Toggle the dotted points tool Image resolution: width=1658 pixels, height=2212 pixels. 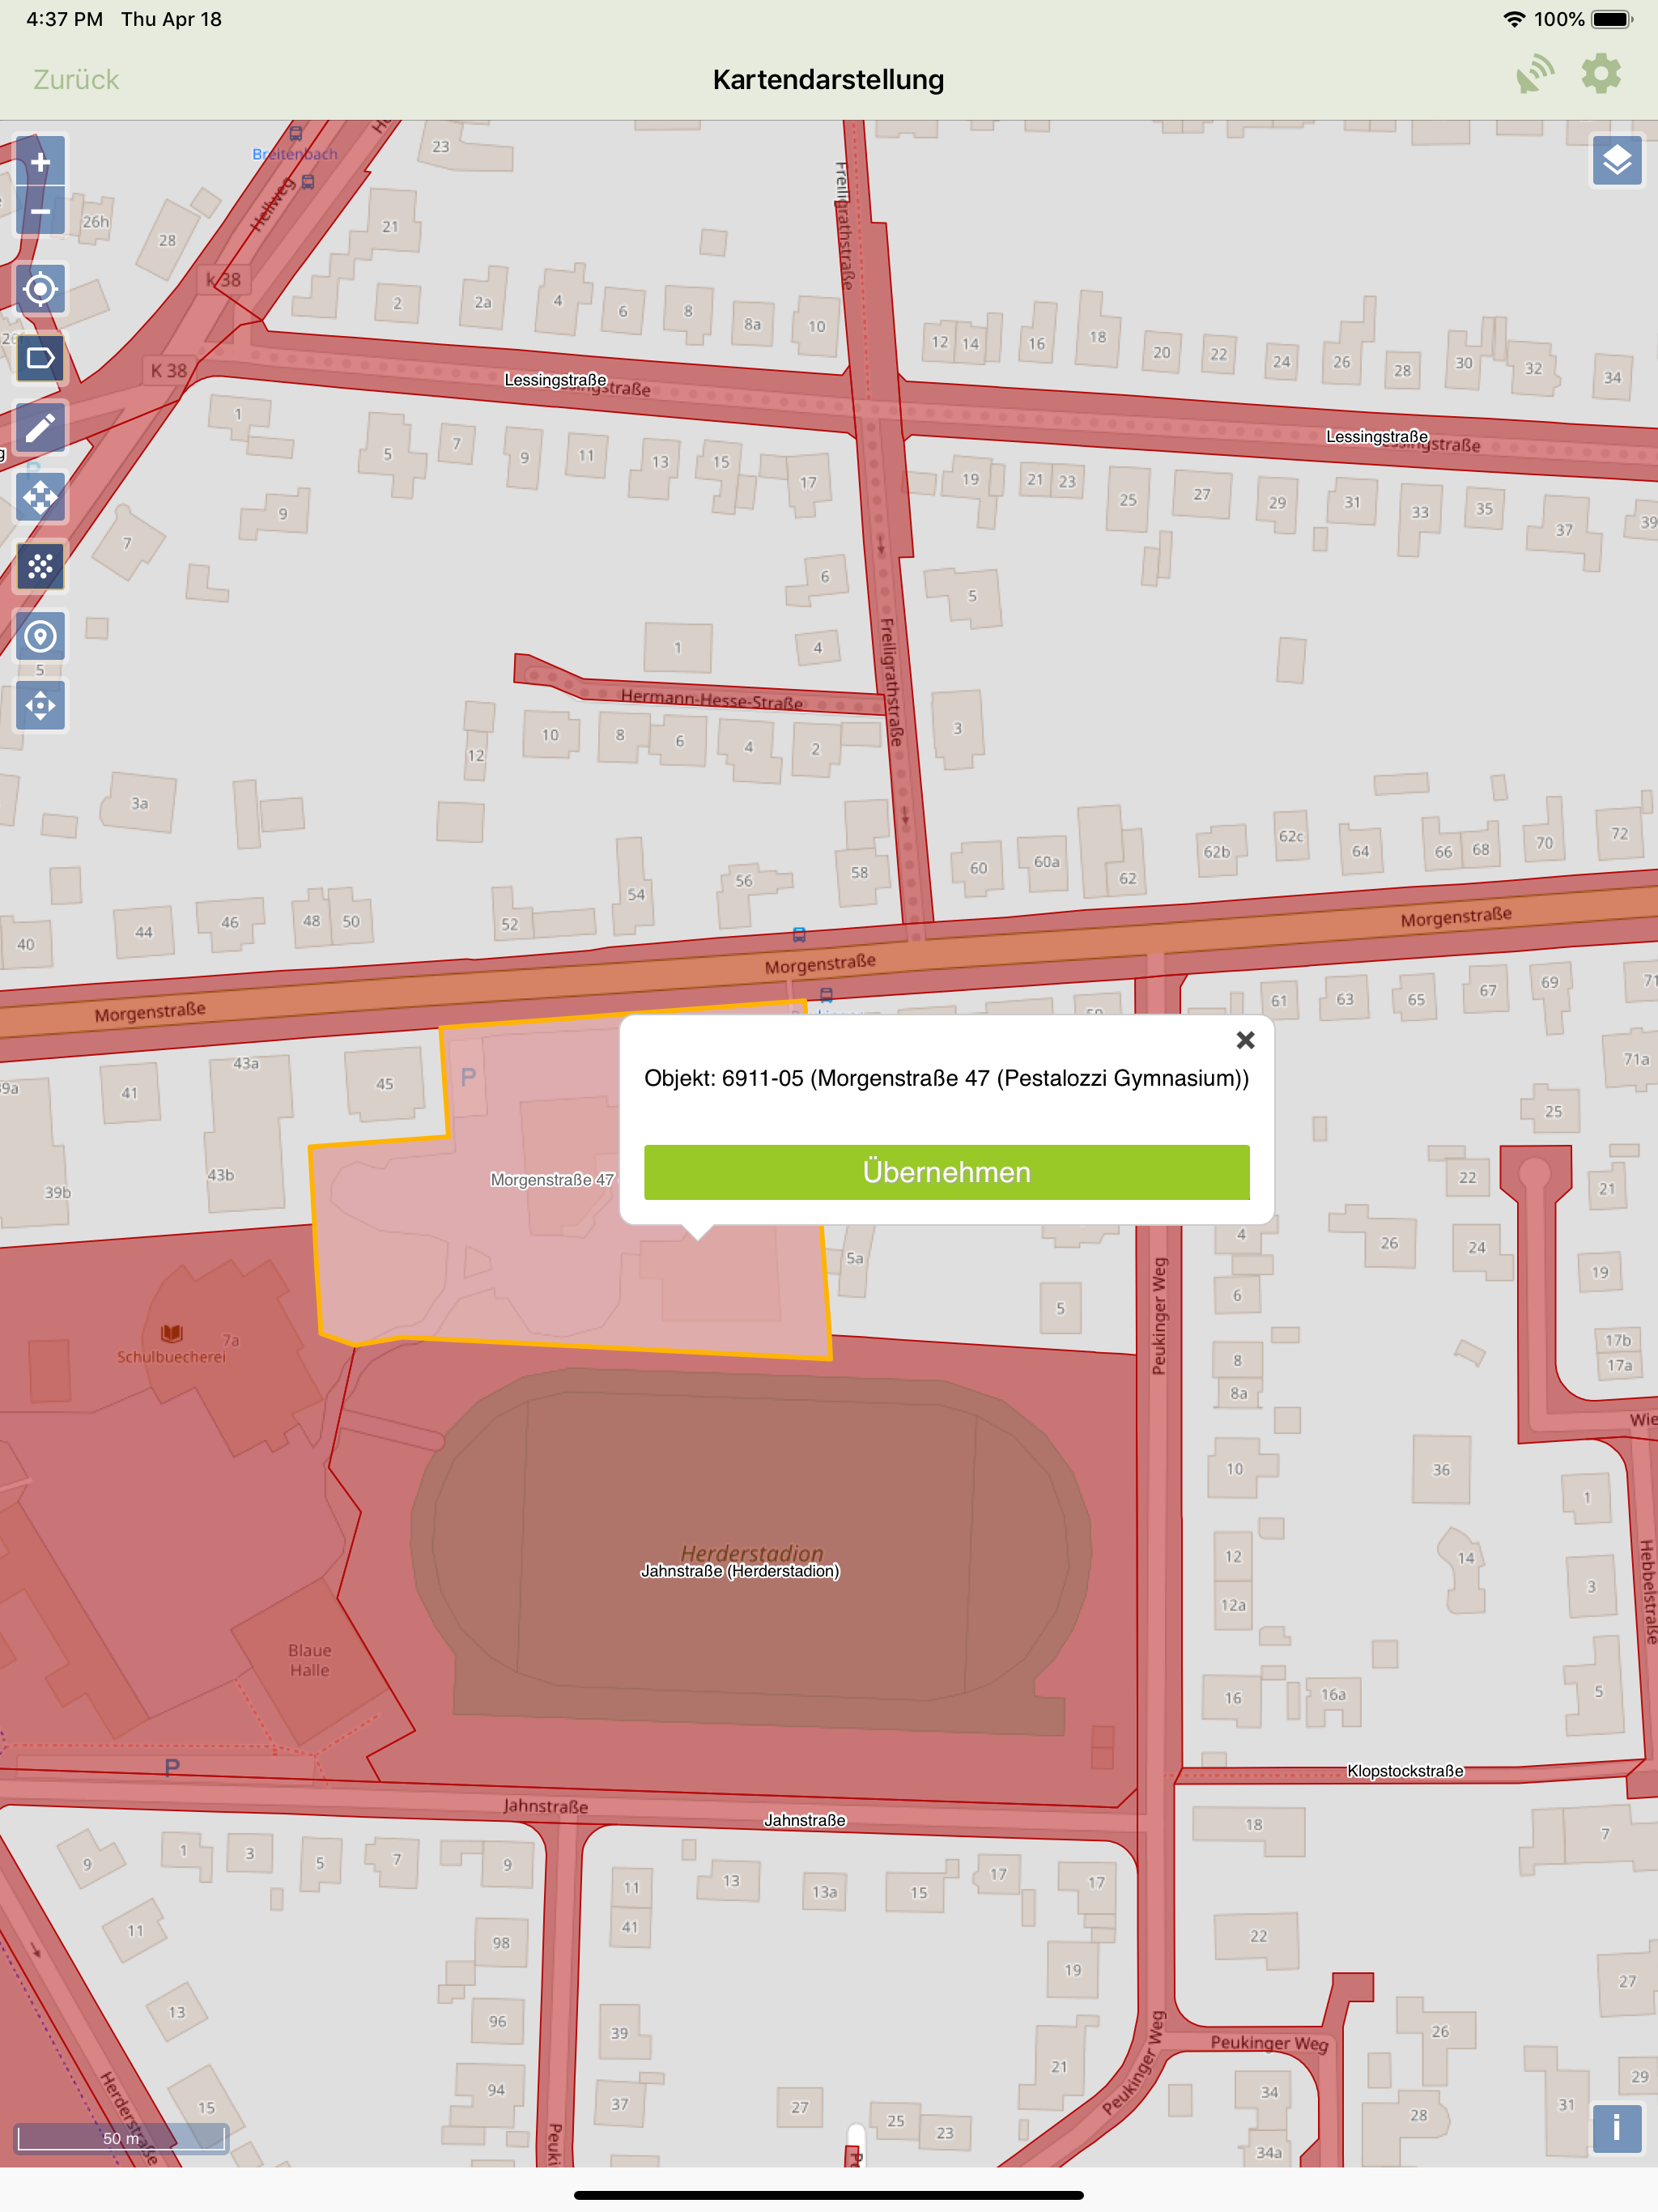pyautogui.click(x=40, y=567)
